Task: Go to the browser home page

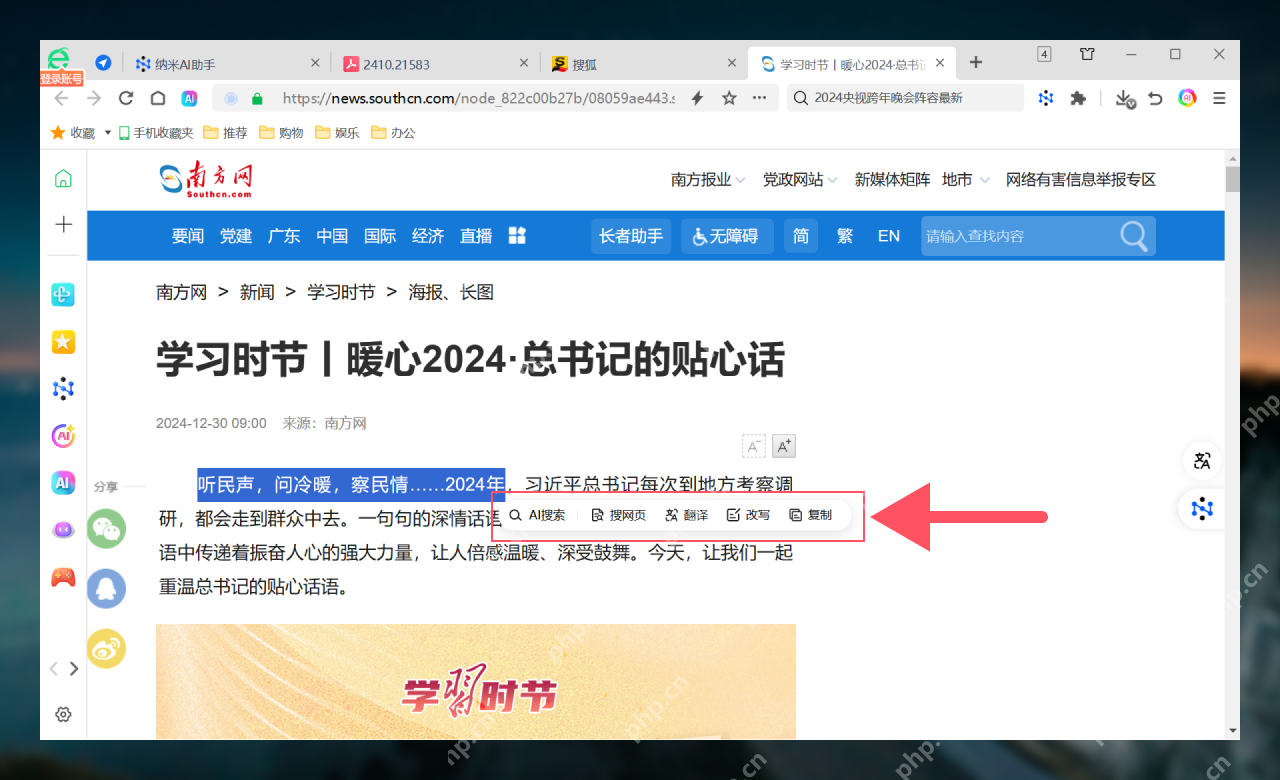Action: click(158, 98)
